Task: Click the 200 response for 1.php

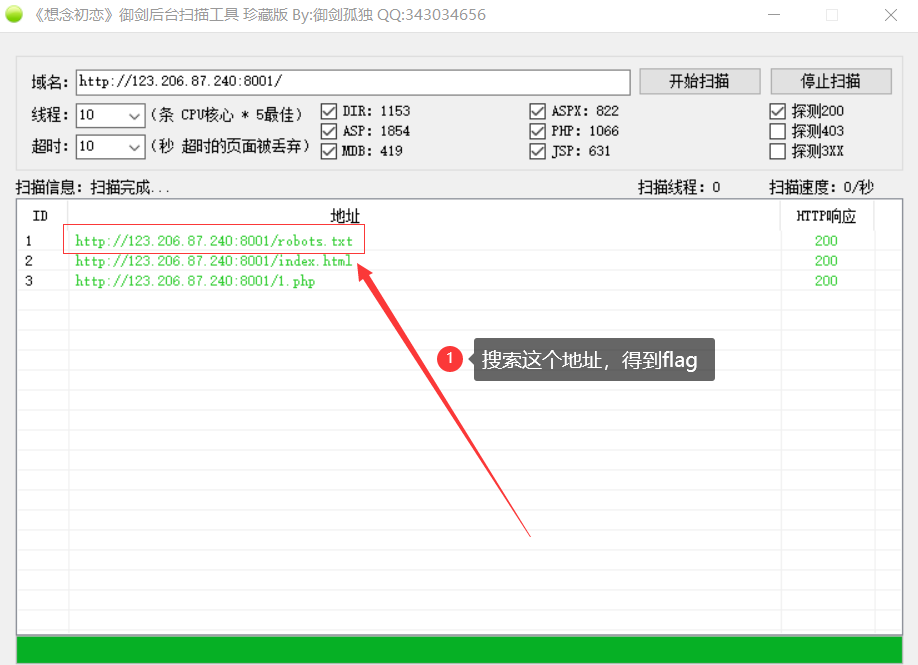Action: point(826,280)
